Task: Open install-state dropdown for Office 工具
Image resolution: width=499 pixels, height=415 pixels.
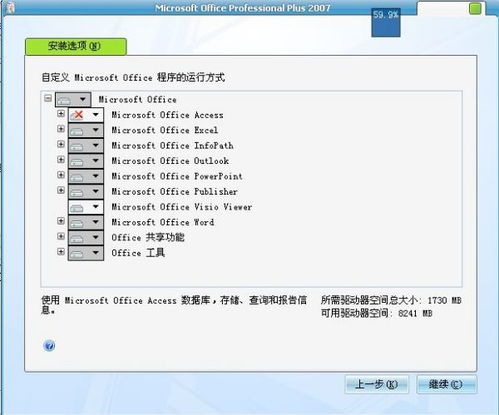Action: coord(86,253)
